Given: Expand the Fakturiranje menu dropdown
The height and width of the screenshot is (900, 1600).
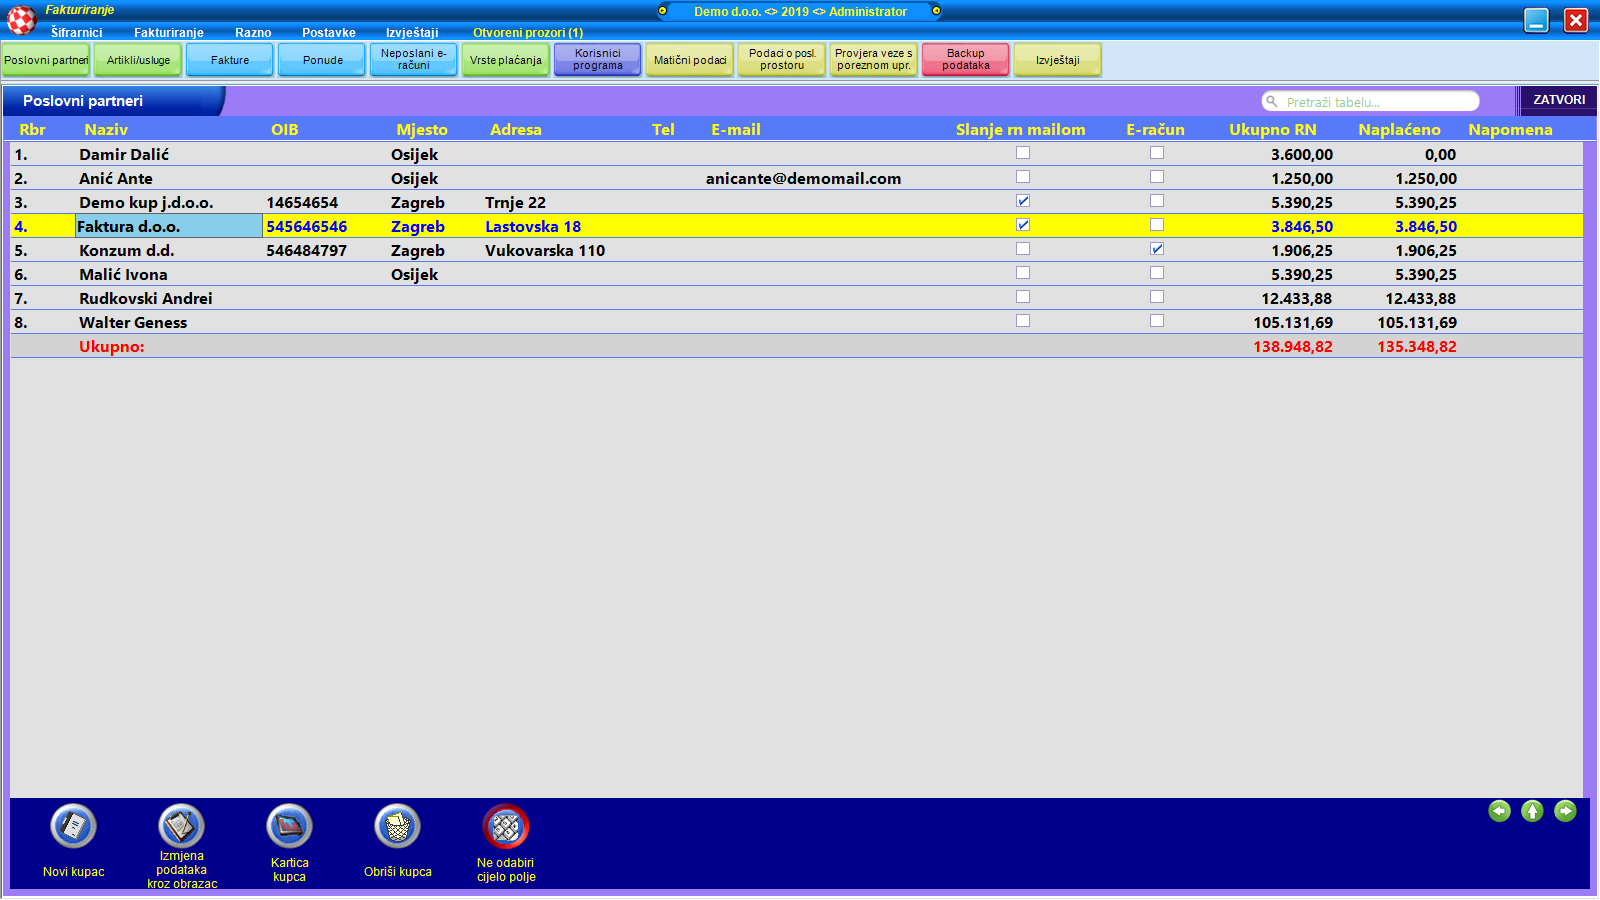Looking at the screenshot, I should 168,33.
